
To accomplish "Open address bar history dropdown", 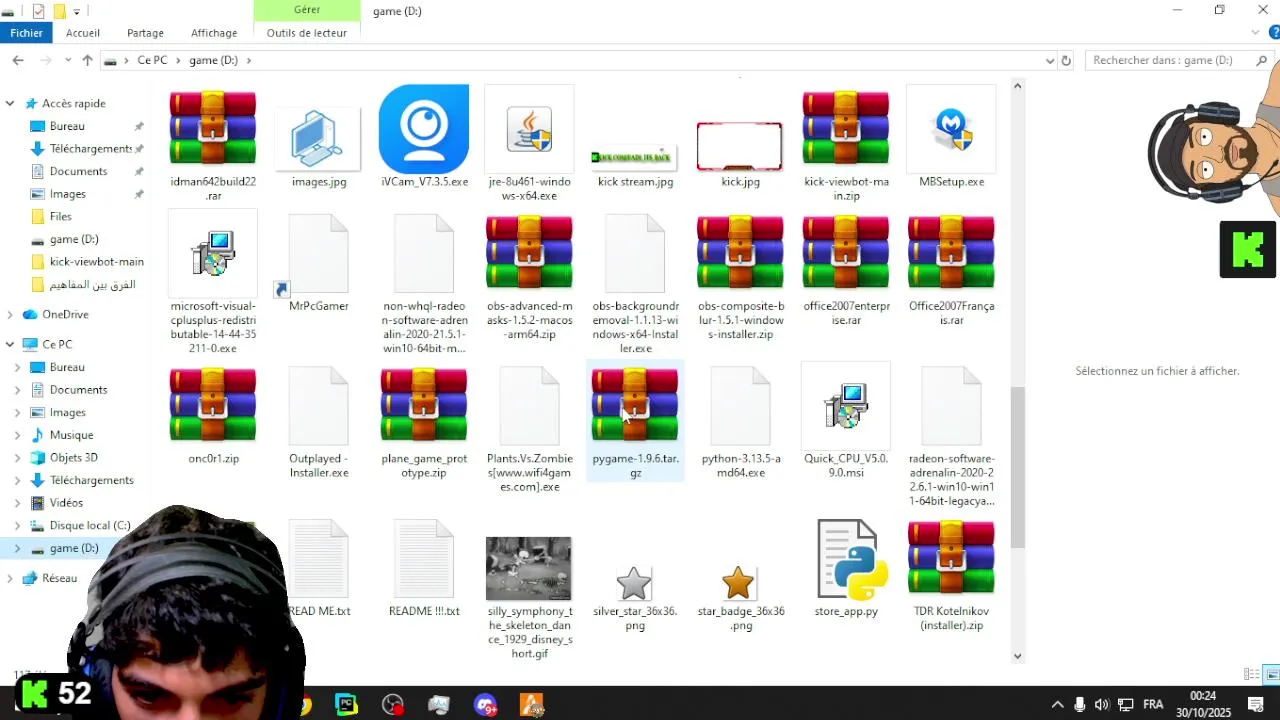I will click(x=1049, y=60).
